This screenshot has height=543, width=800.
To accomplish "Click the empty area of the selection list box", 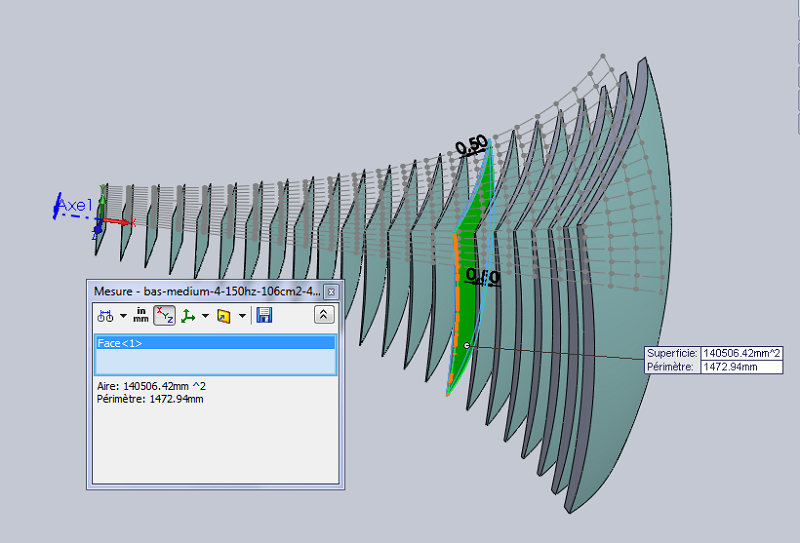I will pos(215,362).
